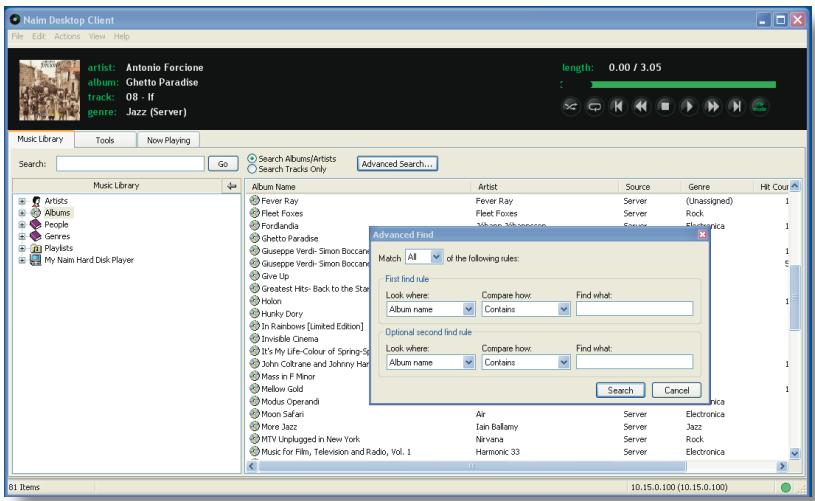Click the green round icon after the next-track button

click(760, 107)
